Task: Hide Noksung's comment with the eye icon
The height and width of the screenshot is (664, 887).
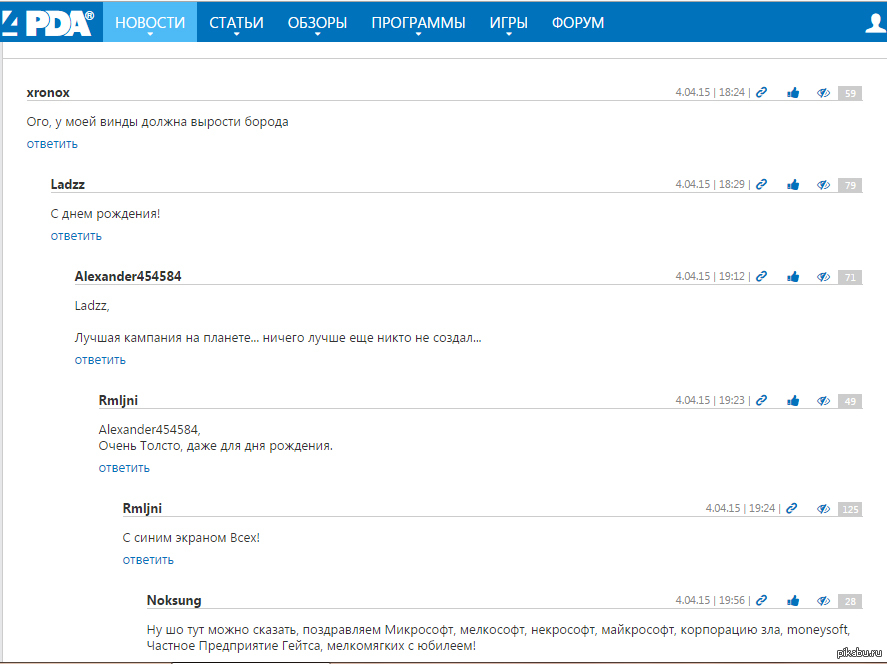Action: click(823, 601)
